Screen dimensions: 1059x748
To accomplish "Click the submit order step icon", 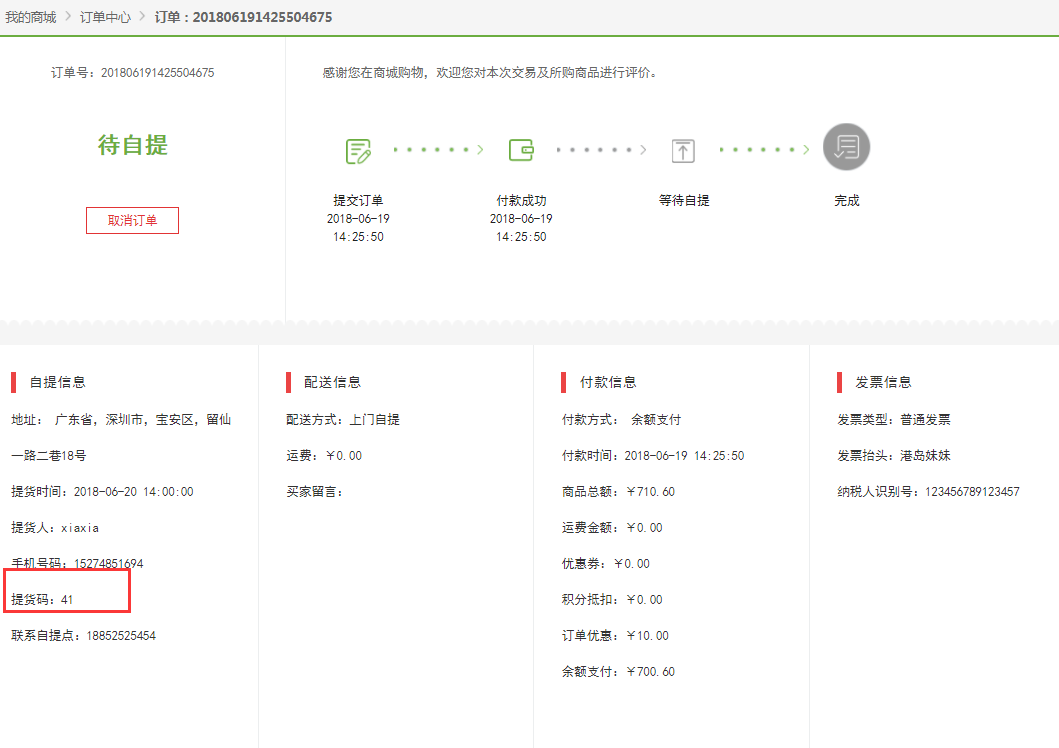I will (x=358, y=151).
